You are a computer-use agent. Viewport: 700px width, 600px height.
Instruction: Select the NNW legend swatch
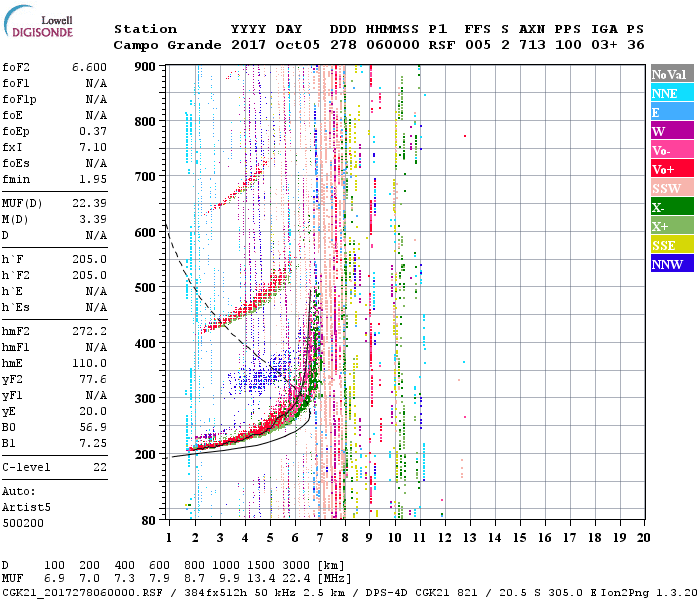(672, 264)
